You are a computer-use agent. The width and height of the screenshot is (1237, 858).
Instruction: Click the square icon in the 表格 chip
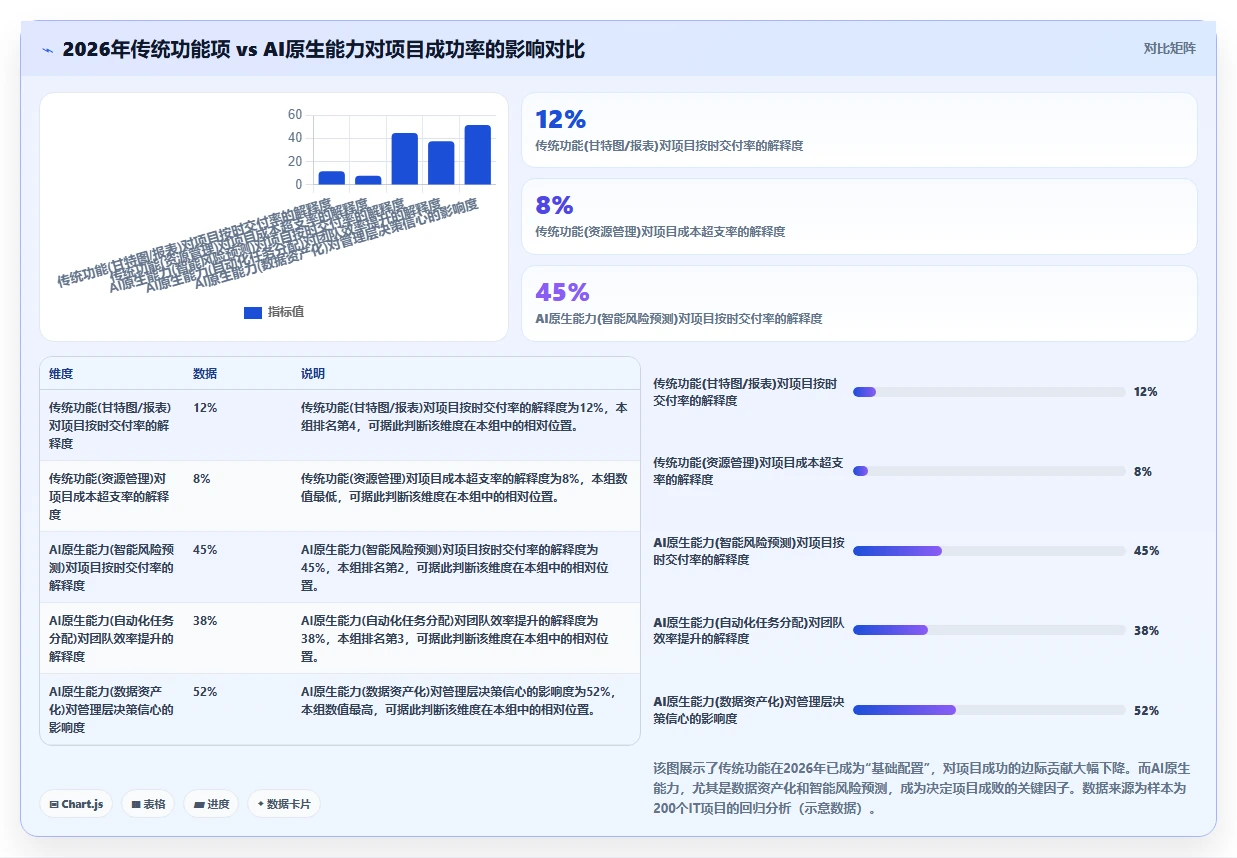click(x=136, y=804)
